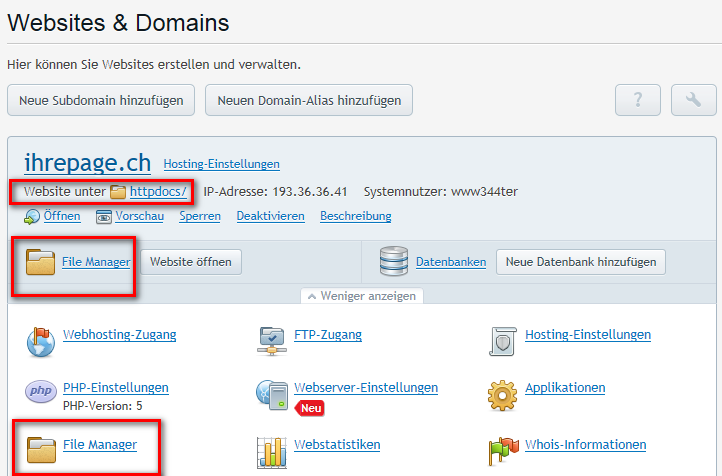This screenshot has width=722, height=476.
Task: Click the Webserver-Einstellungen server icon
Action: pyautogui.click(x=272, y=393)
